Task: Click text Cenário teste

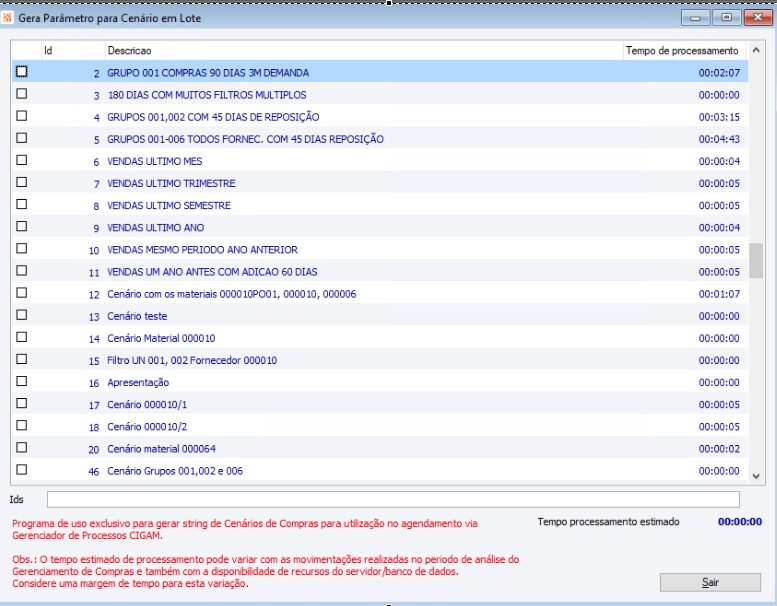Action: [137, 316]
